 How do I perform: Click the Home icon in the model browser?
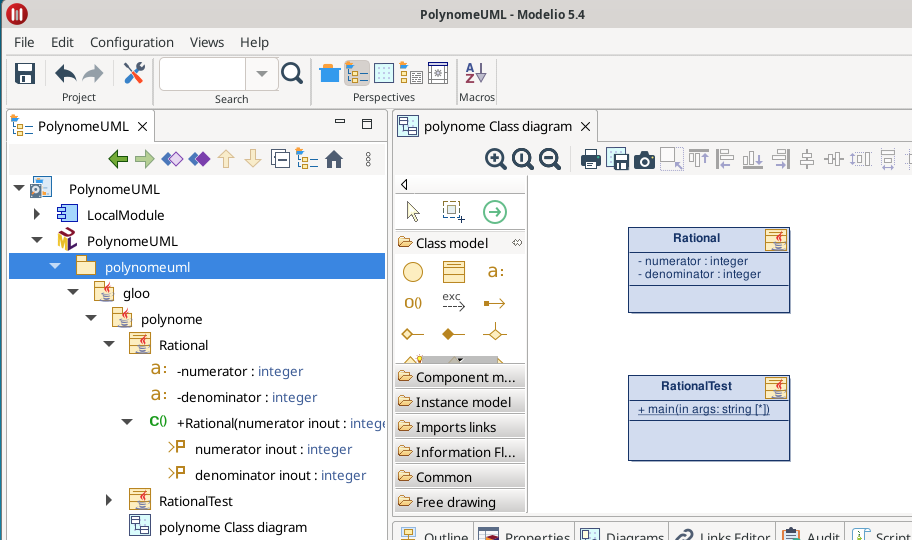[334, 159]
